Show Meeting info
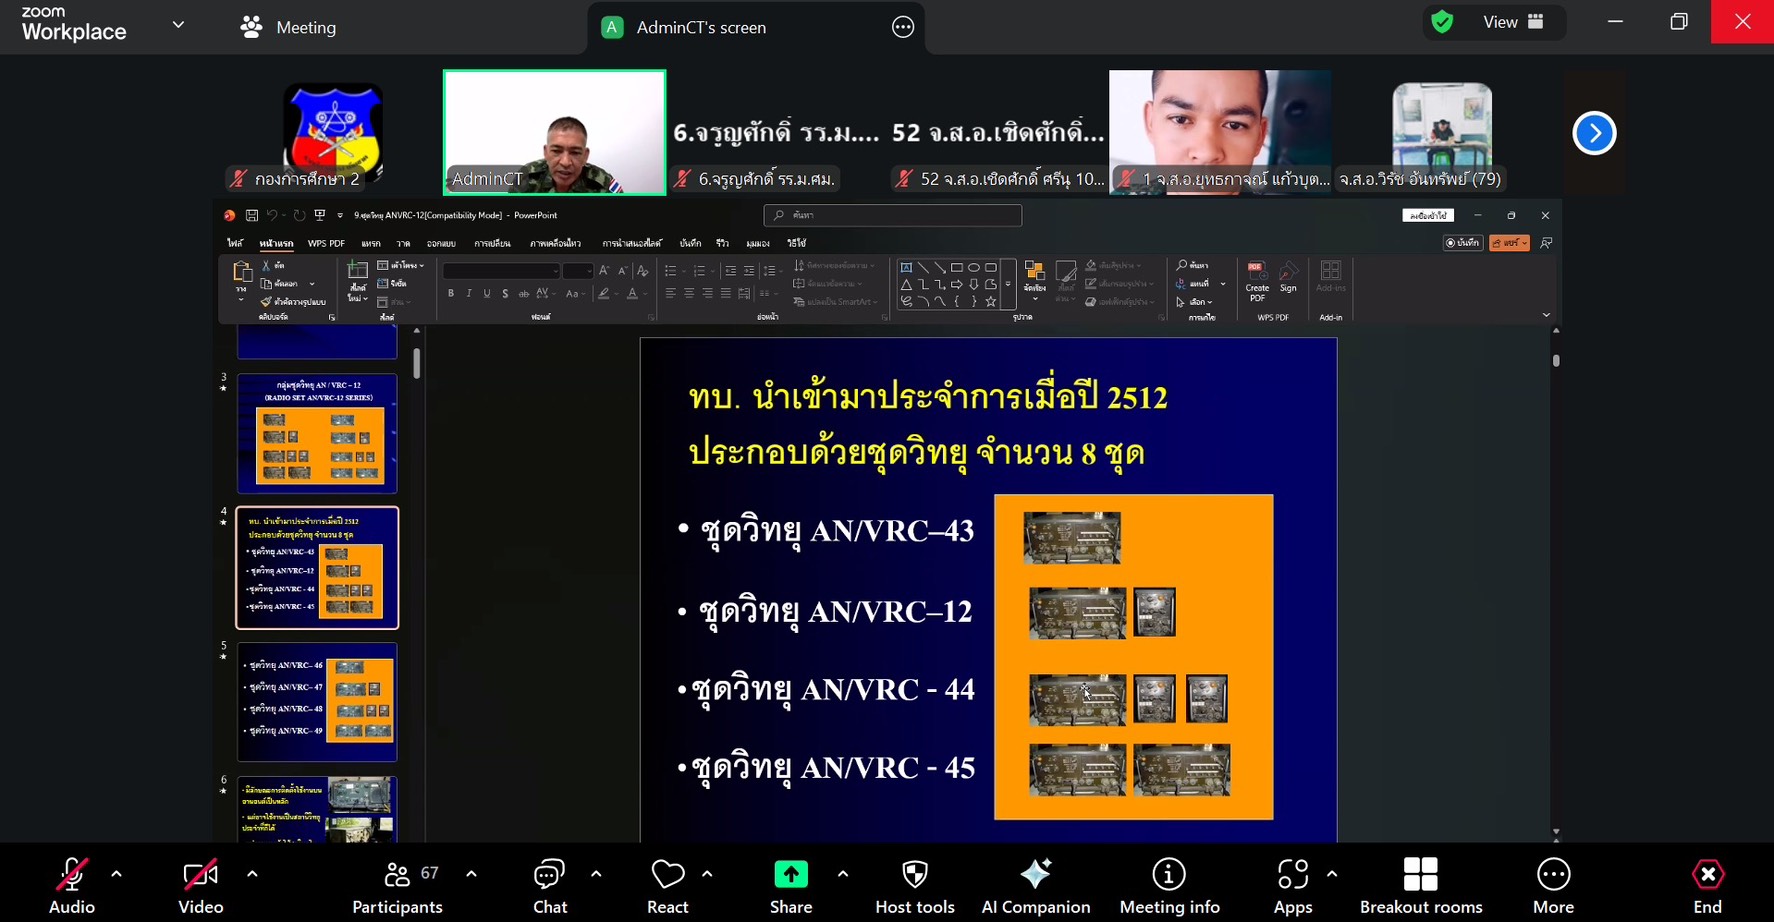Screen dimensions: 1774x922 click(1169, 885)
